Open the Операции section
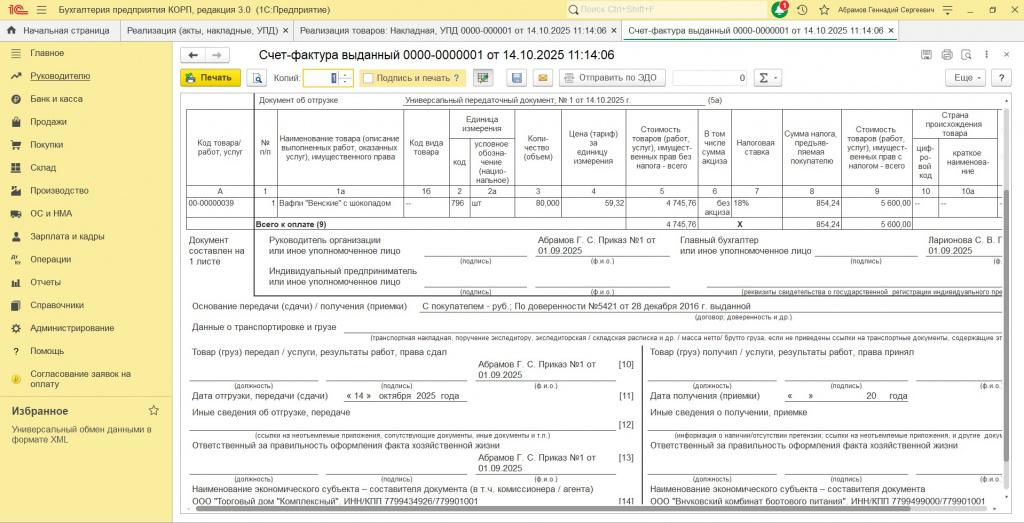The width and height of the screenshot is (1024, 523). pos(50,259)
